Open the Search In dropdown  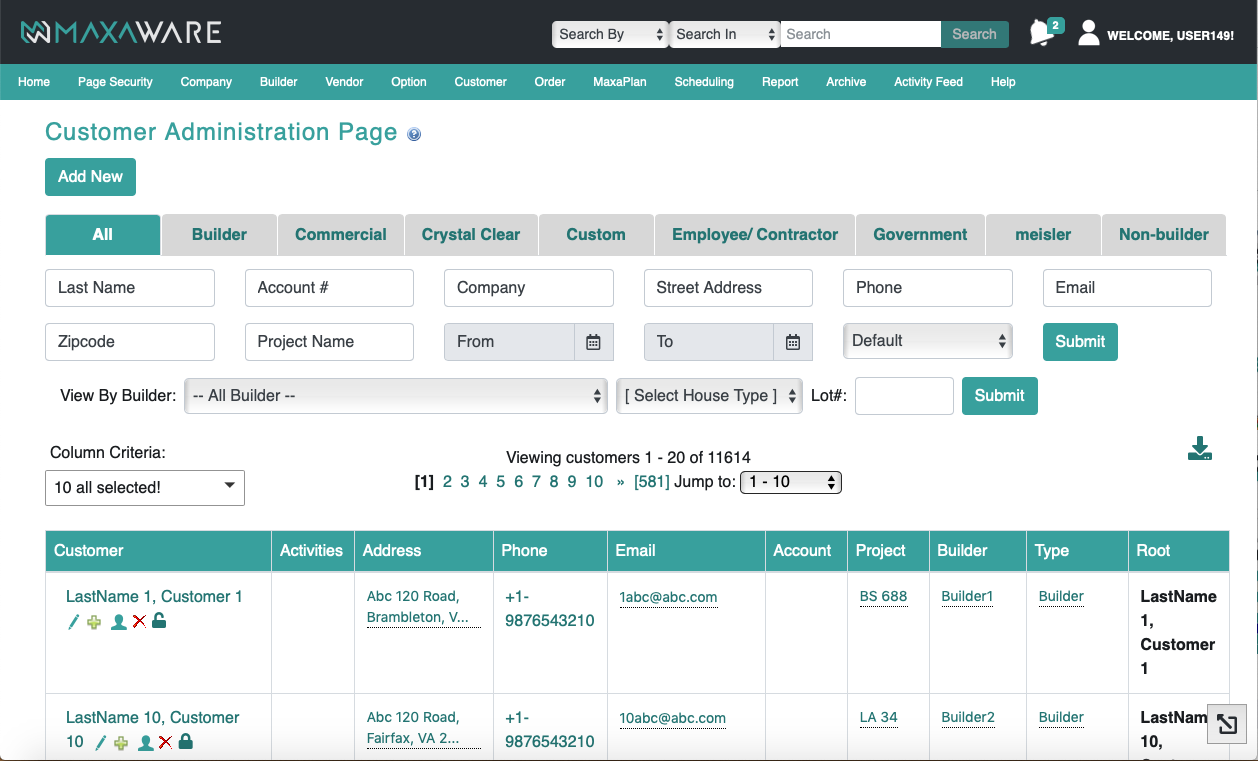(x=724, y=34)
